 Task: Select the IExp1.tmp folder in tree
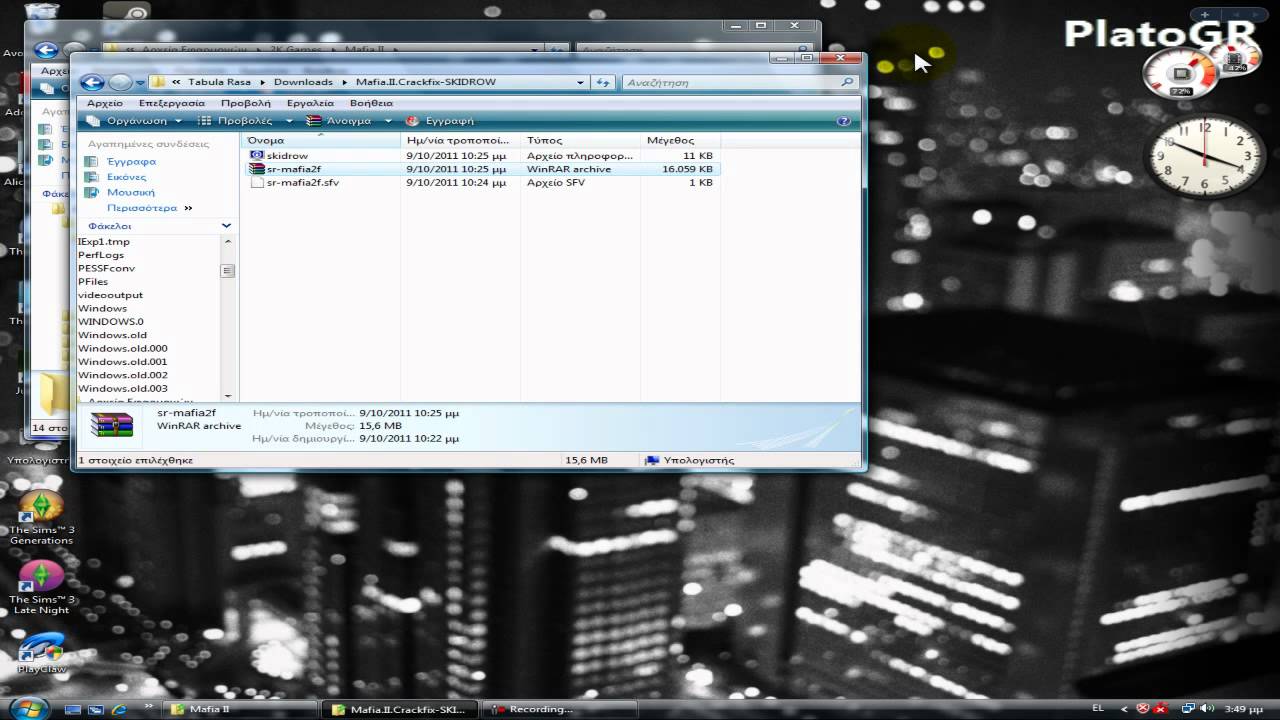point(104,242)
